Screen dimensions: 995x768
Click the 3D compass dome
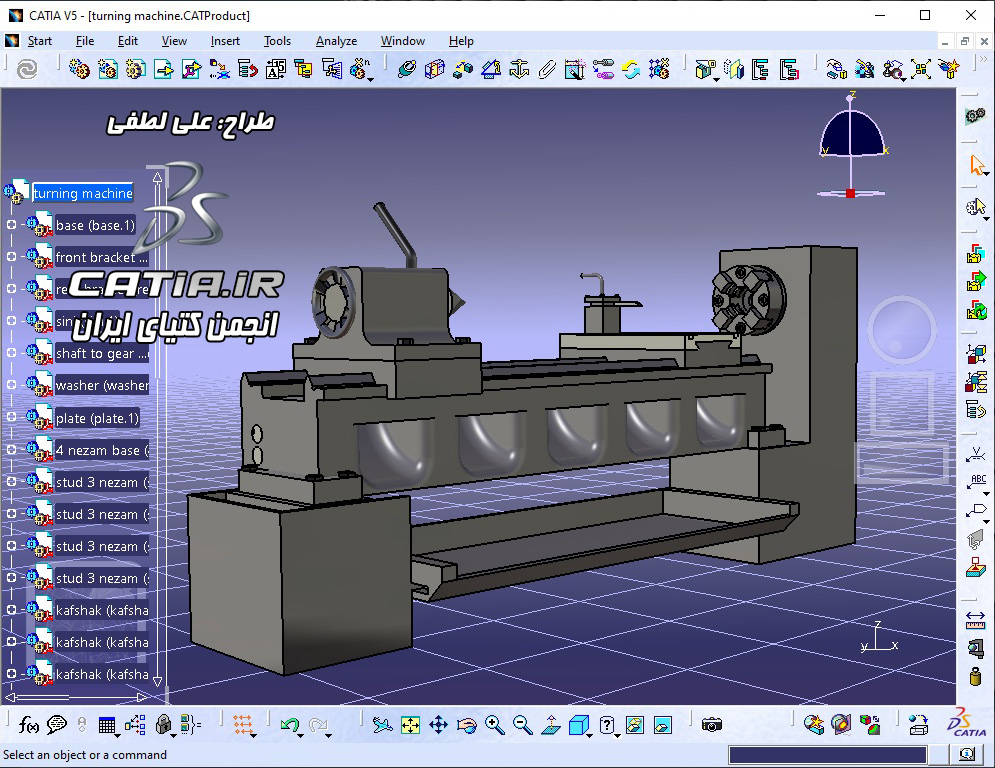[852, 133]
